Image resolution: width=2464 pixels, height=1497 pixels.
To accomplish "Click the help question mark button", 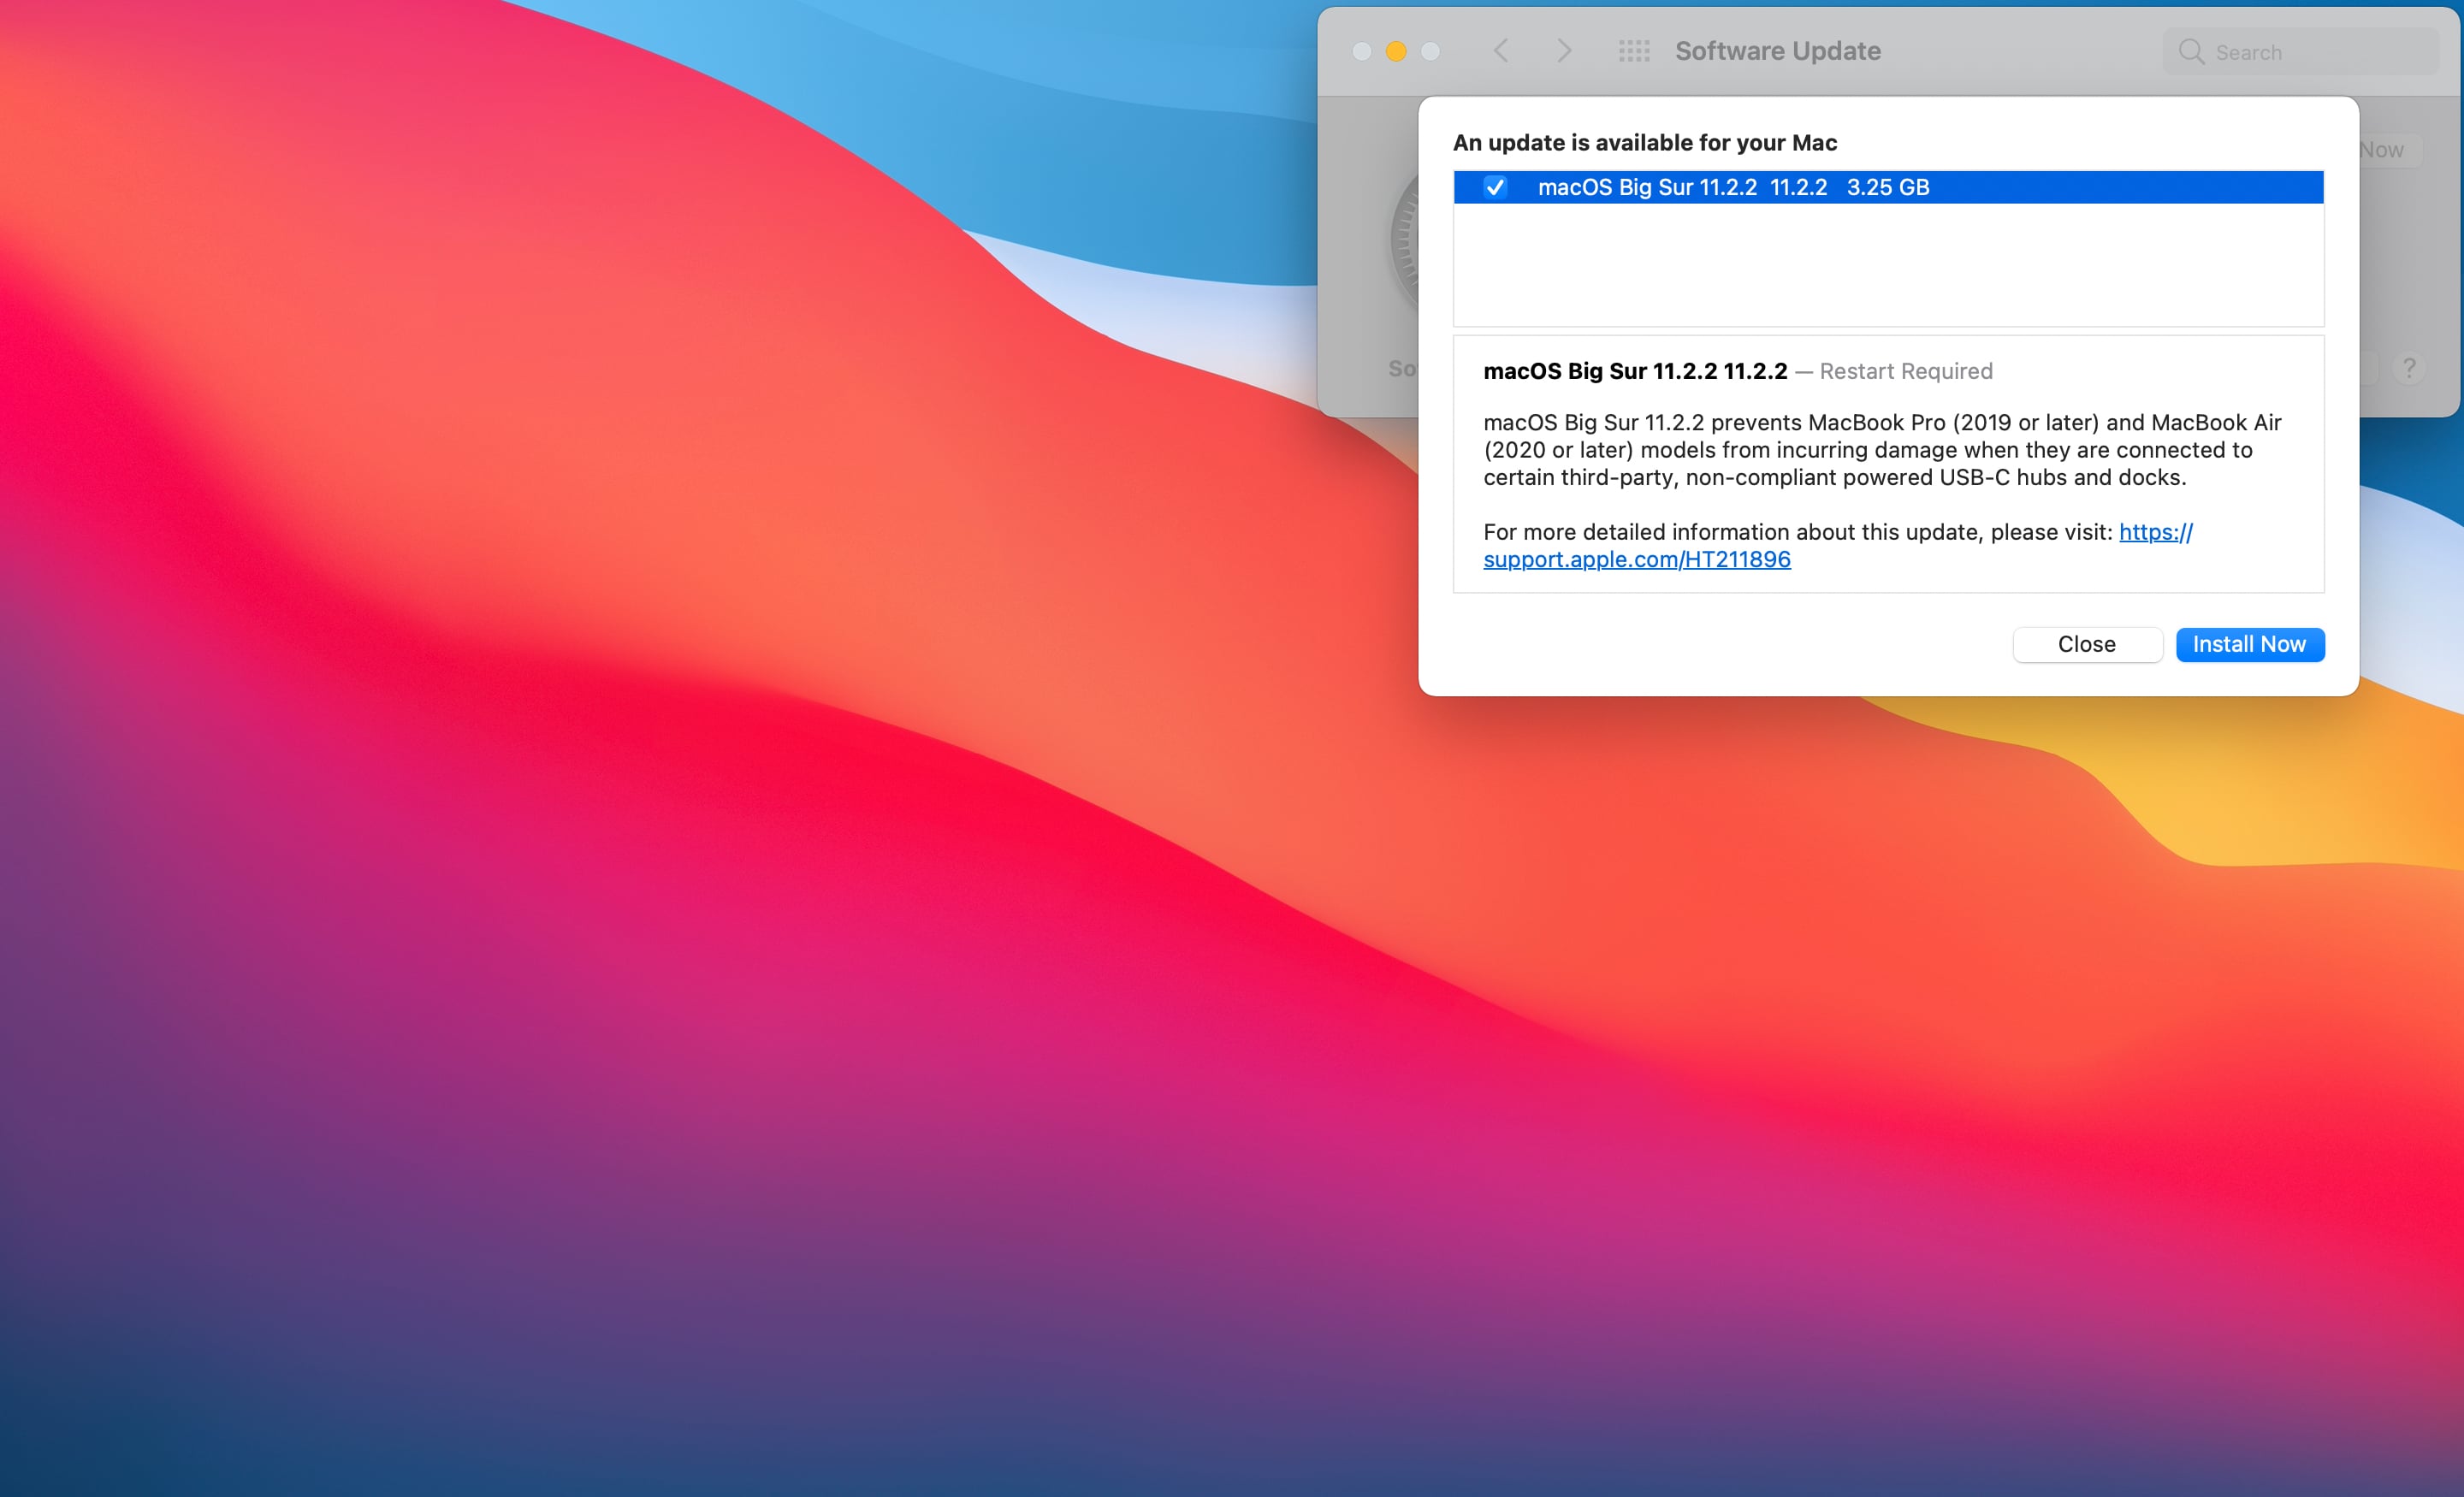I will 2409,369.
